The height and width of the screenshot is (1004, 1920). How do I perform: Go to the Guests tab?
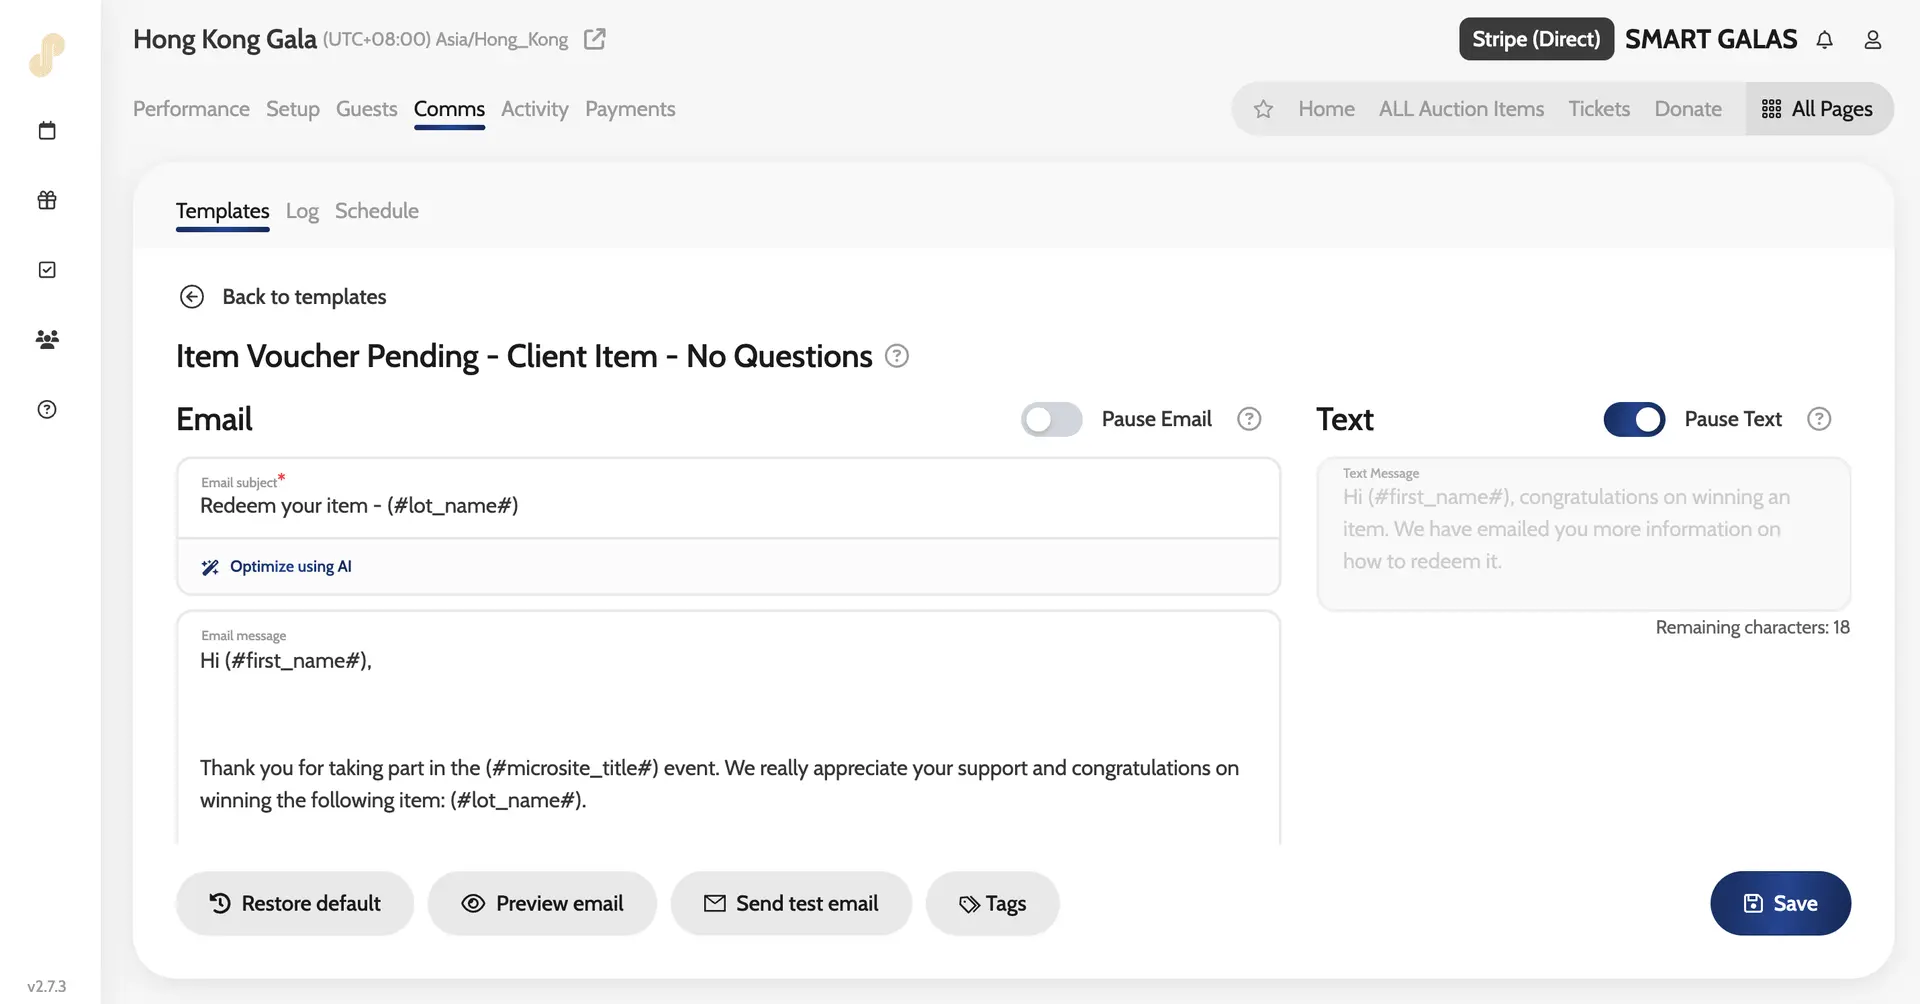(x=366, y=109)
